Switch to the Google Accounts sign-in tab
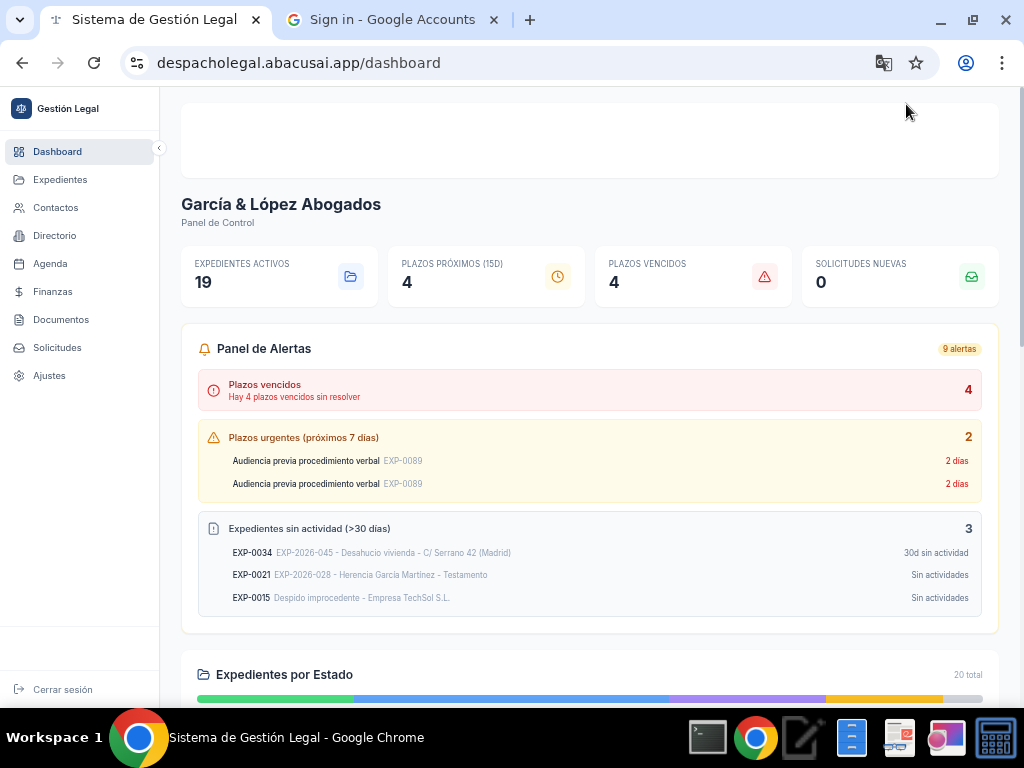The width and height of the screenshot is (1024, 768). tap(392, 20)
